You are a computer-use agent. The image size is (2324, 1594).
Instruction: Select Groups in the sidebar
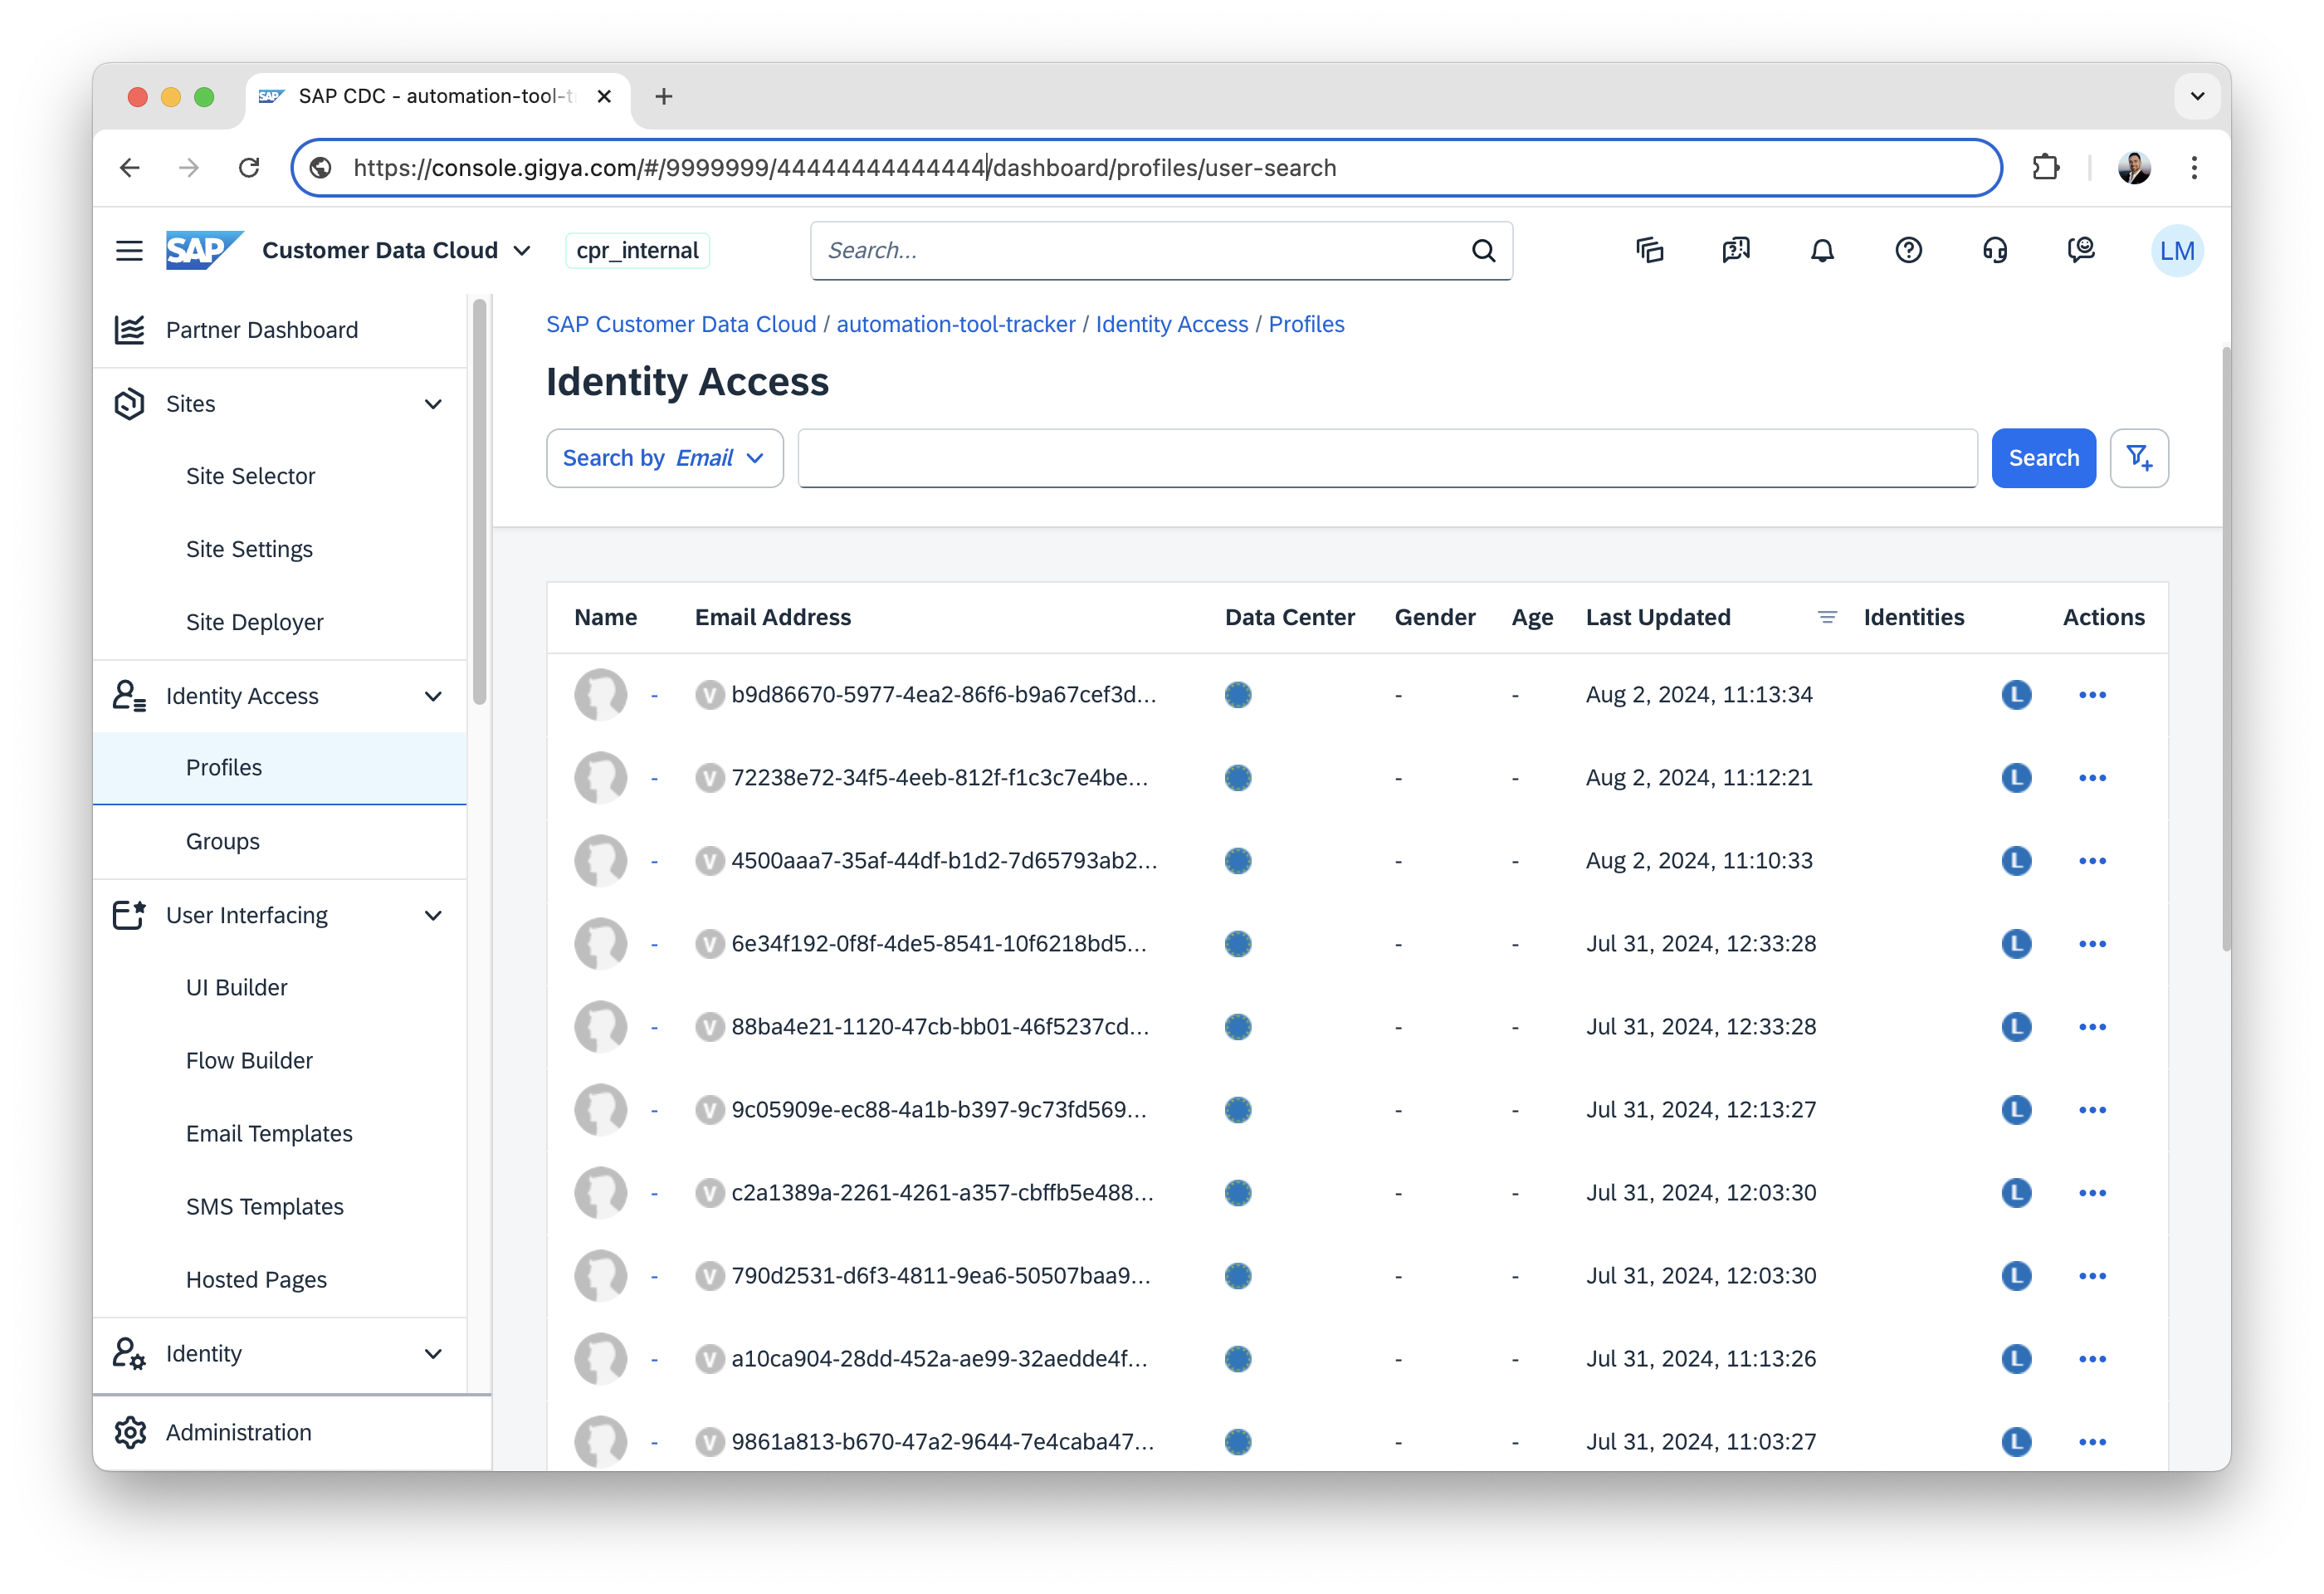[223, 841]
